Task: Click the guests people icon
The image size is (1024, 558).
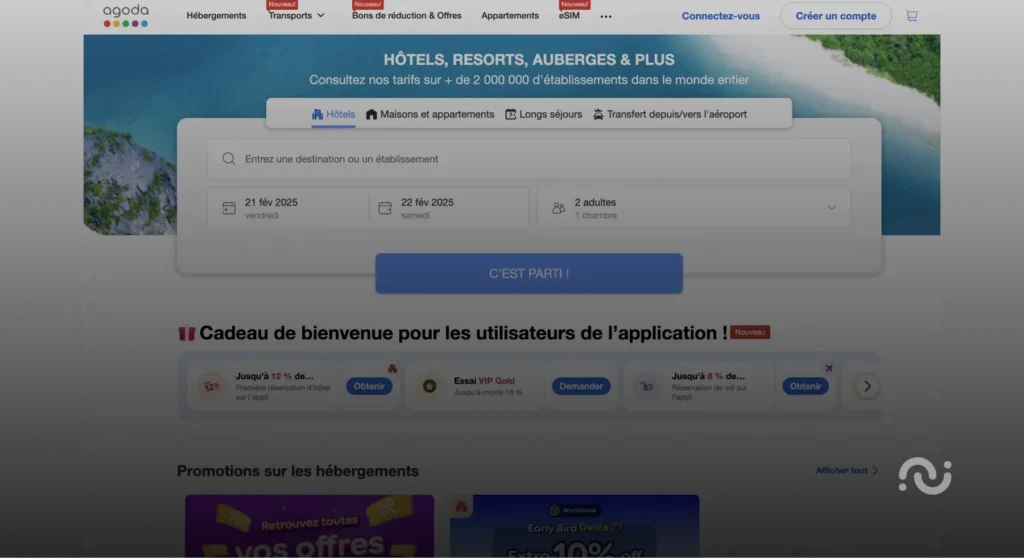Action: point(558,208)
